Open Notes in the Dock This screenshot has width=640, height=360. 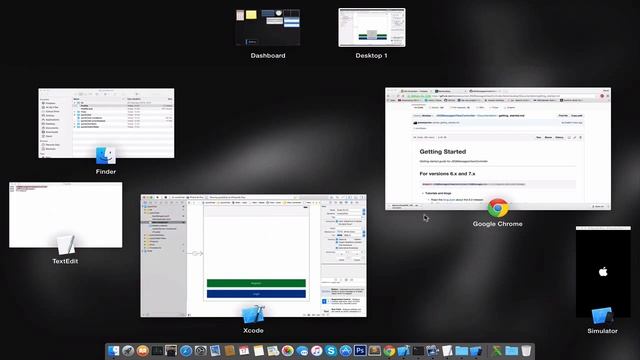point(259,351)
